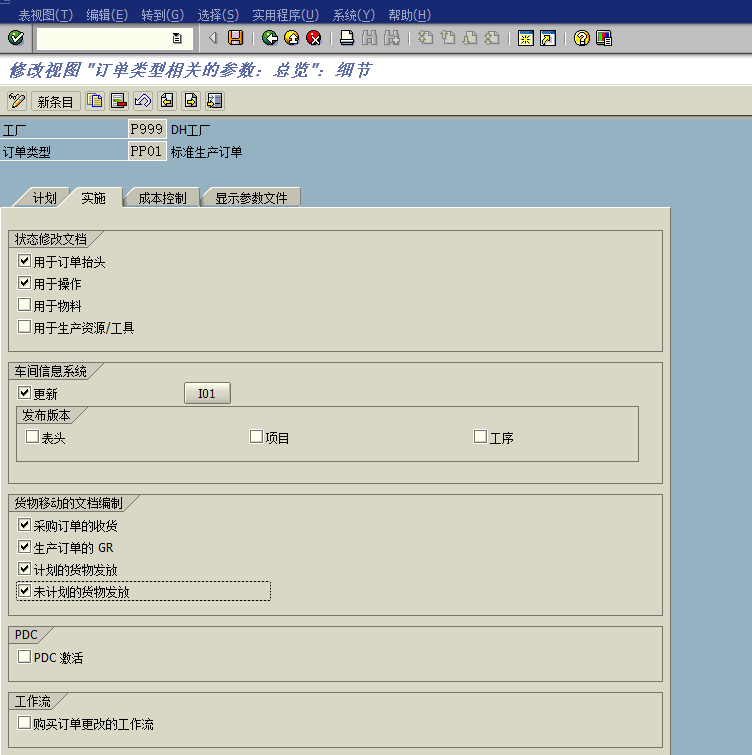Click the Save floppy disk icon
Image resolution: width=752 pixels, height=755 pixels.
click(x=235, y=38)
